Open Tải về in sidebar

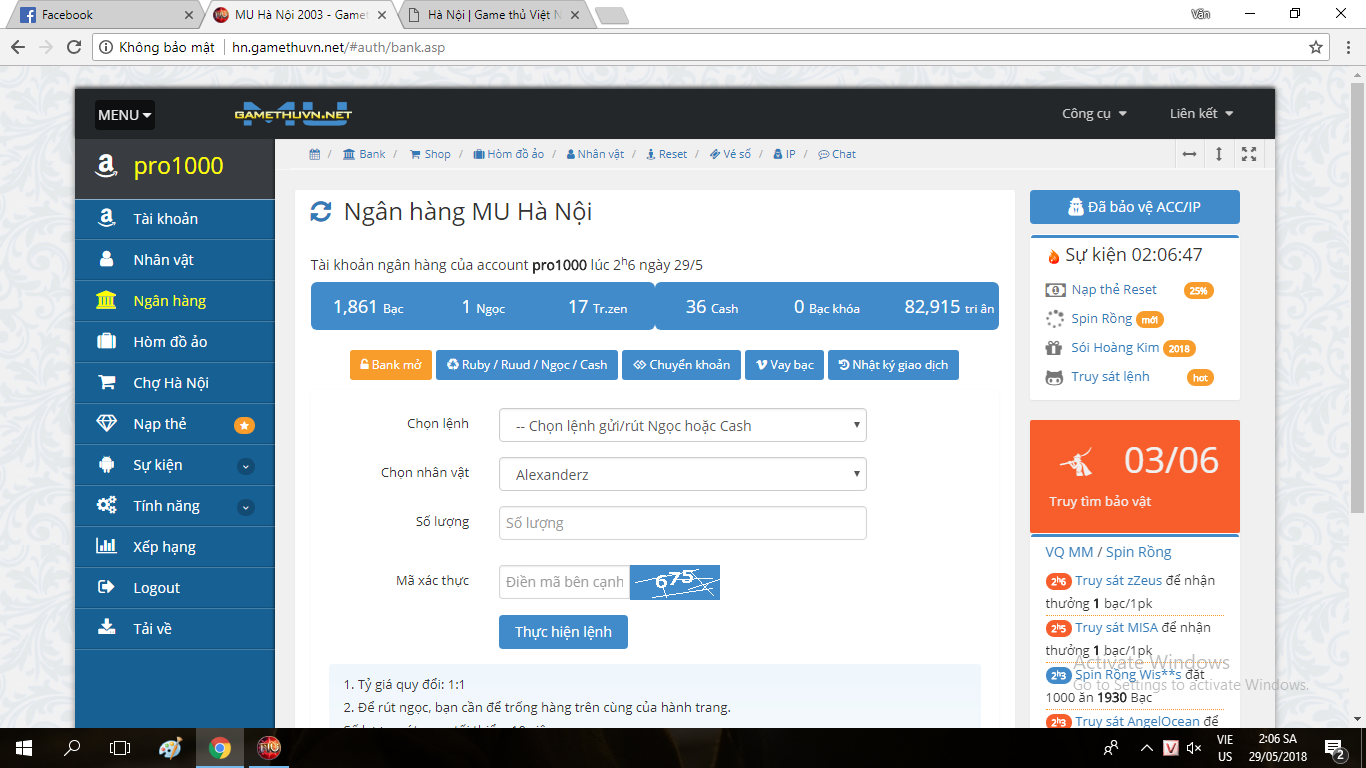pos(175,629)
